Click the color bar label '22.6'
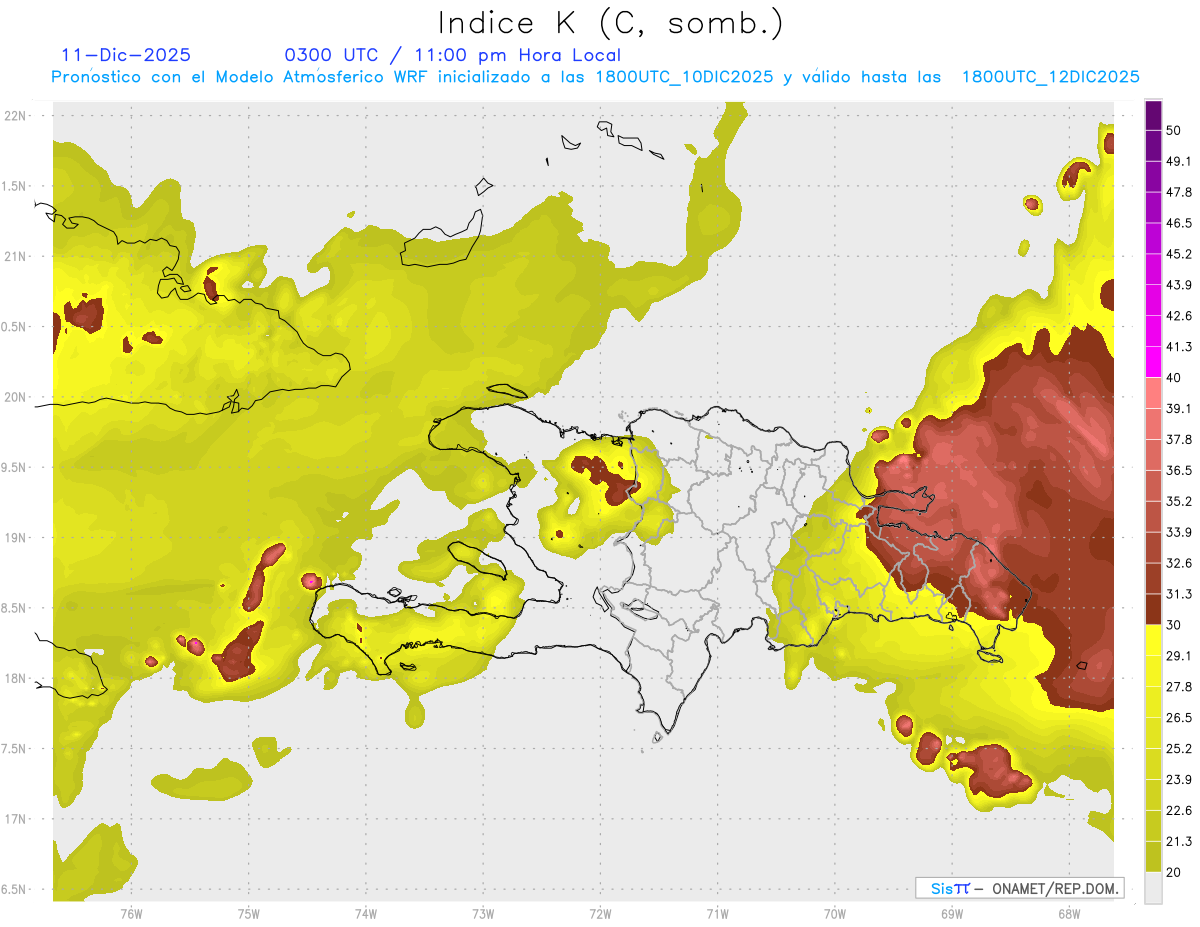This screenshot has width=1200, height=927. point(1179,810)
